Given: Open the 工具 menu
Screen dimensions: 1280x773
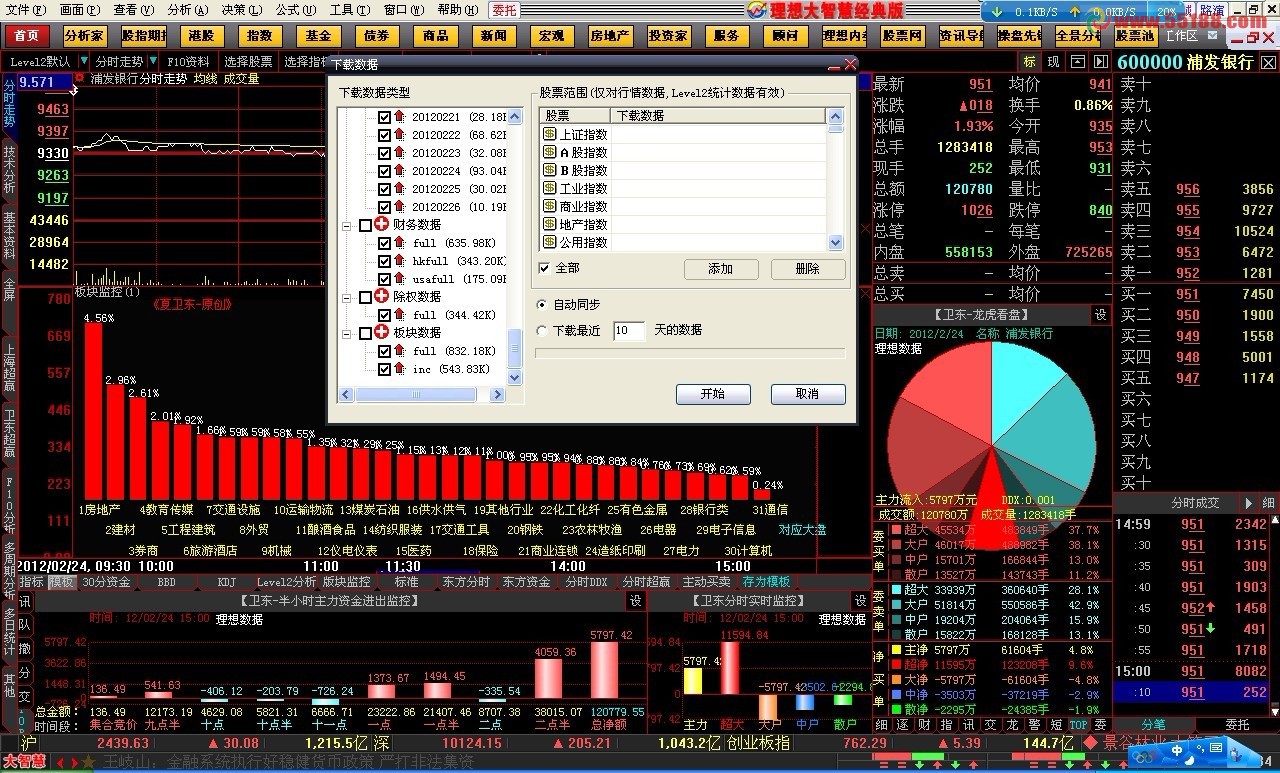Looking at the screenshot, I should pyautogui.click(x=349, y=9).
